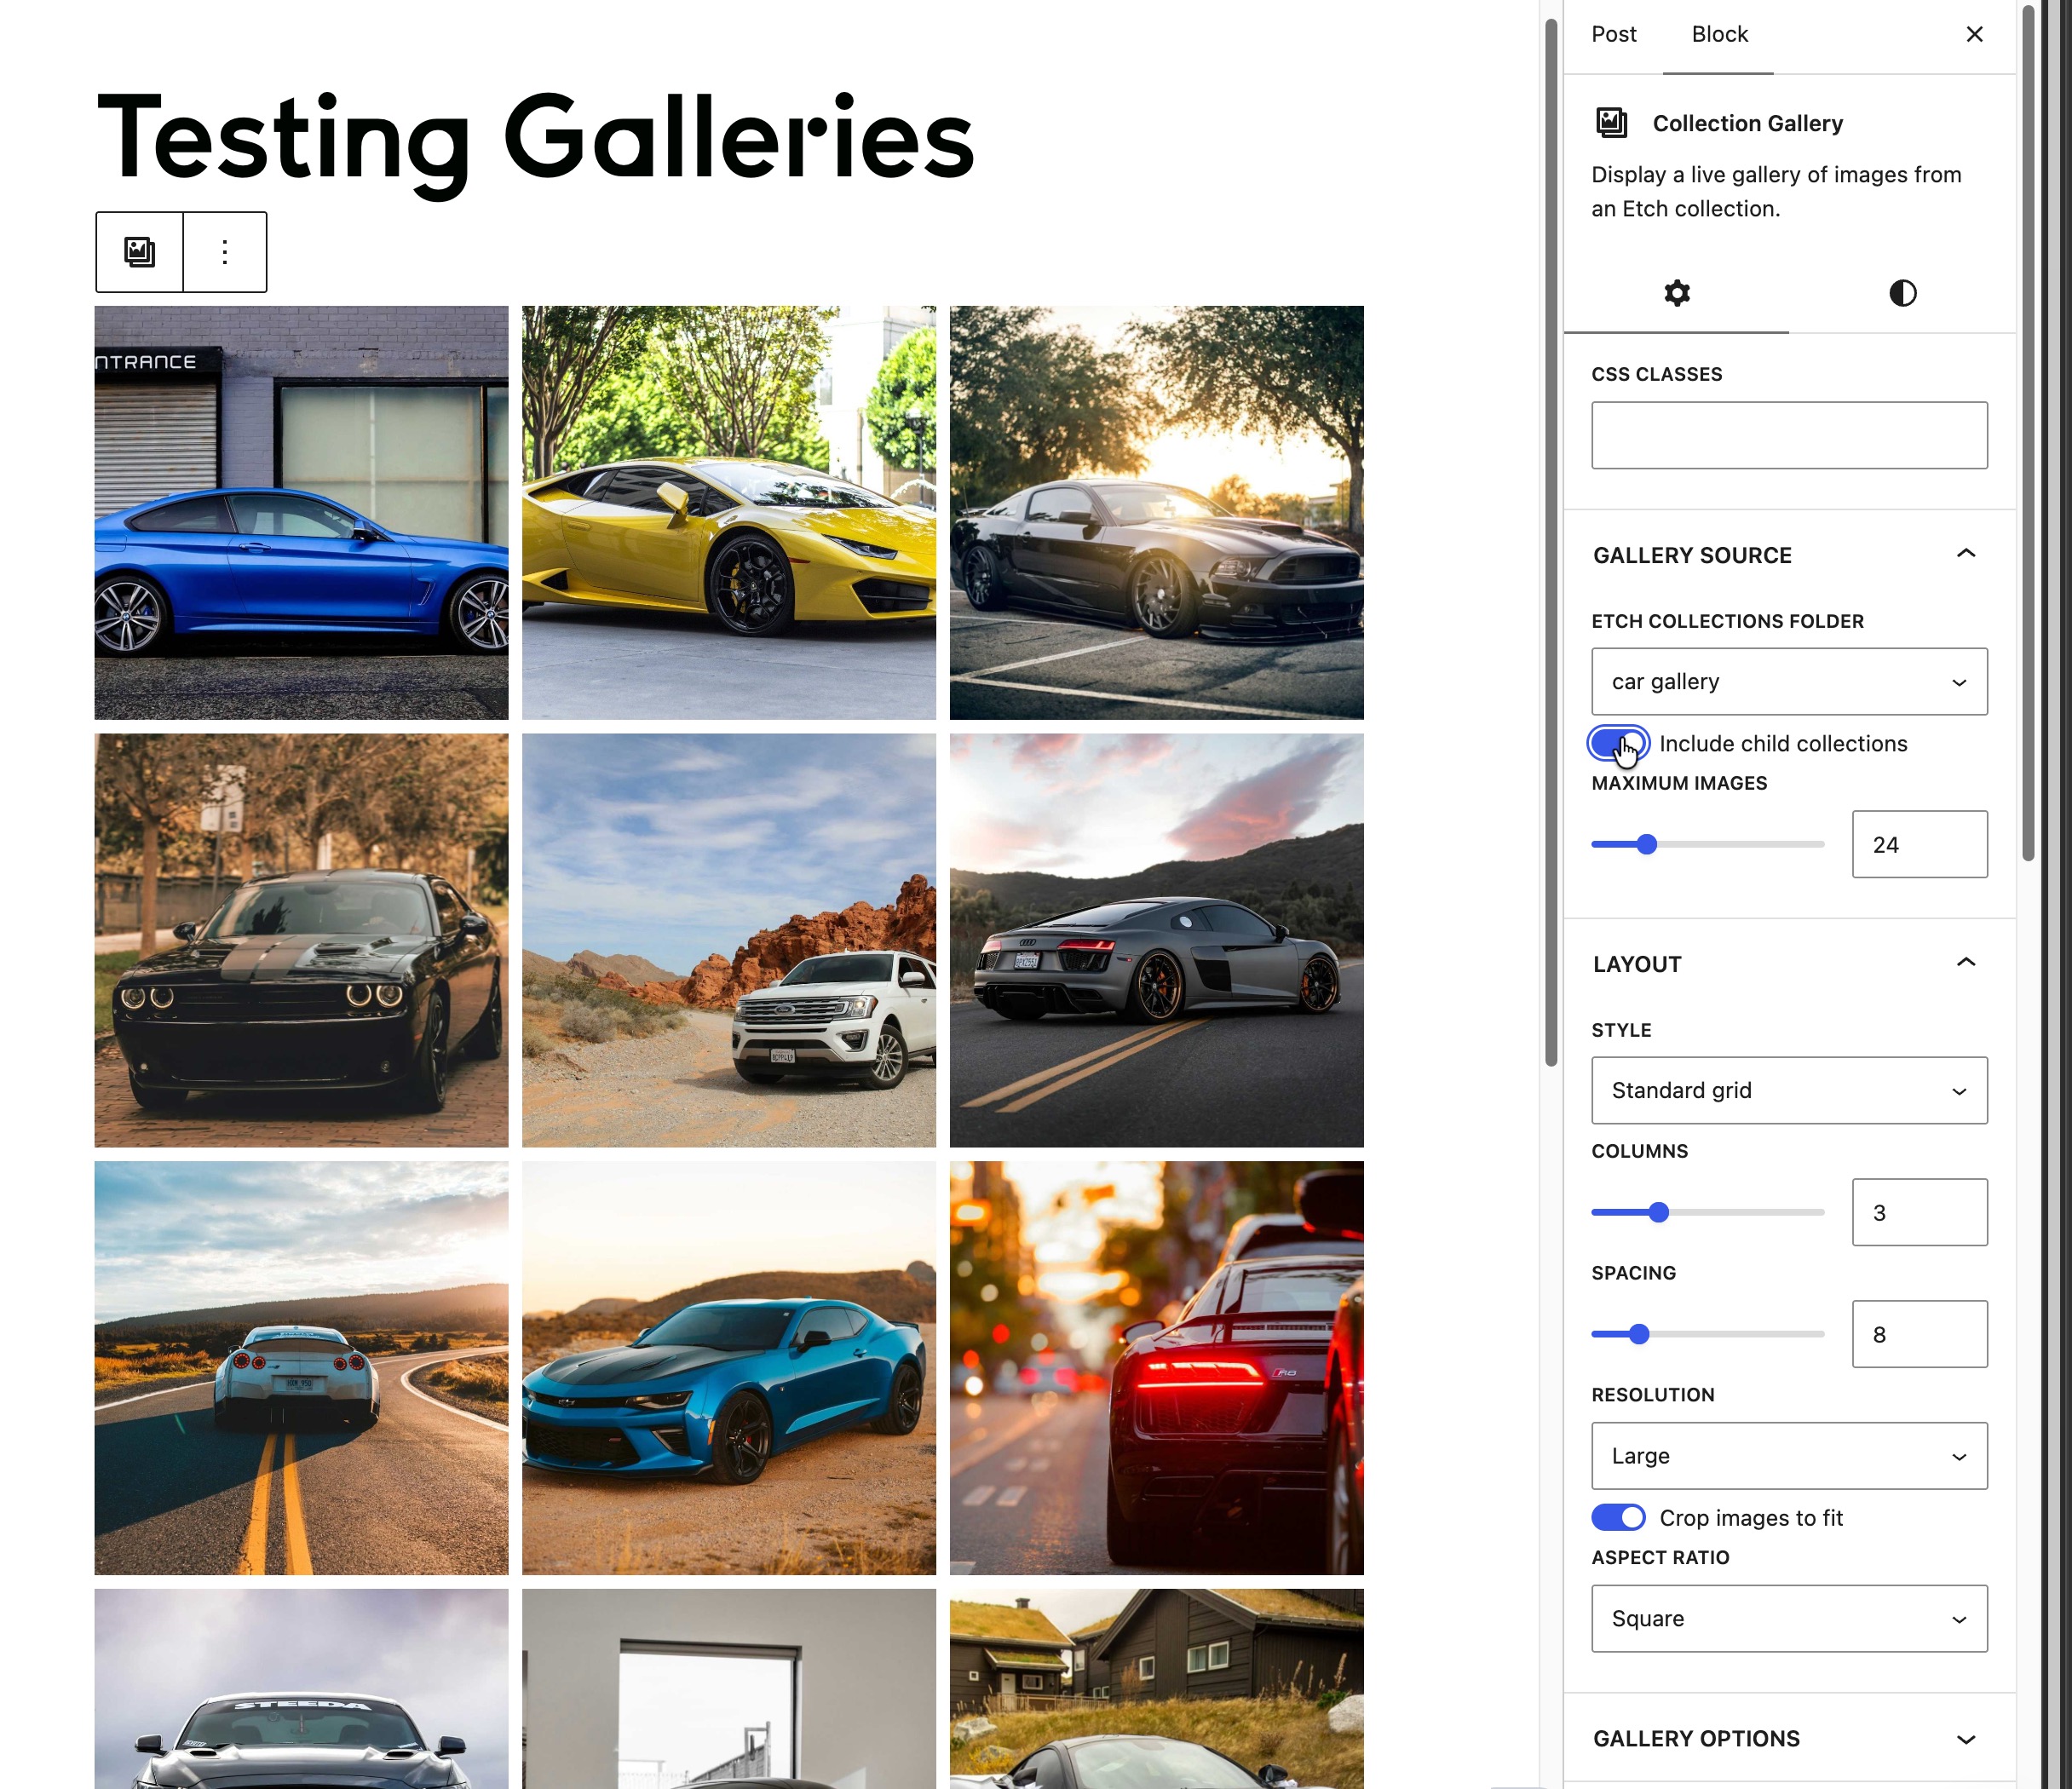Click the Maximum Images number field
Viewport: 2072px width, 1789px height.
click(1919, 845)
